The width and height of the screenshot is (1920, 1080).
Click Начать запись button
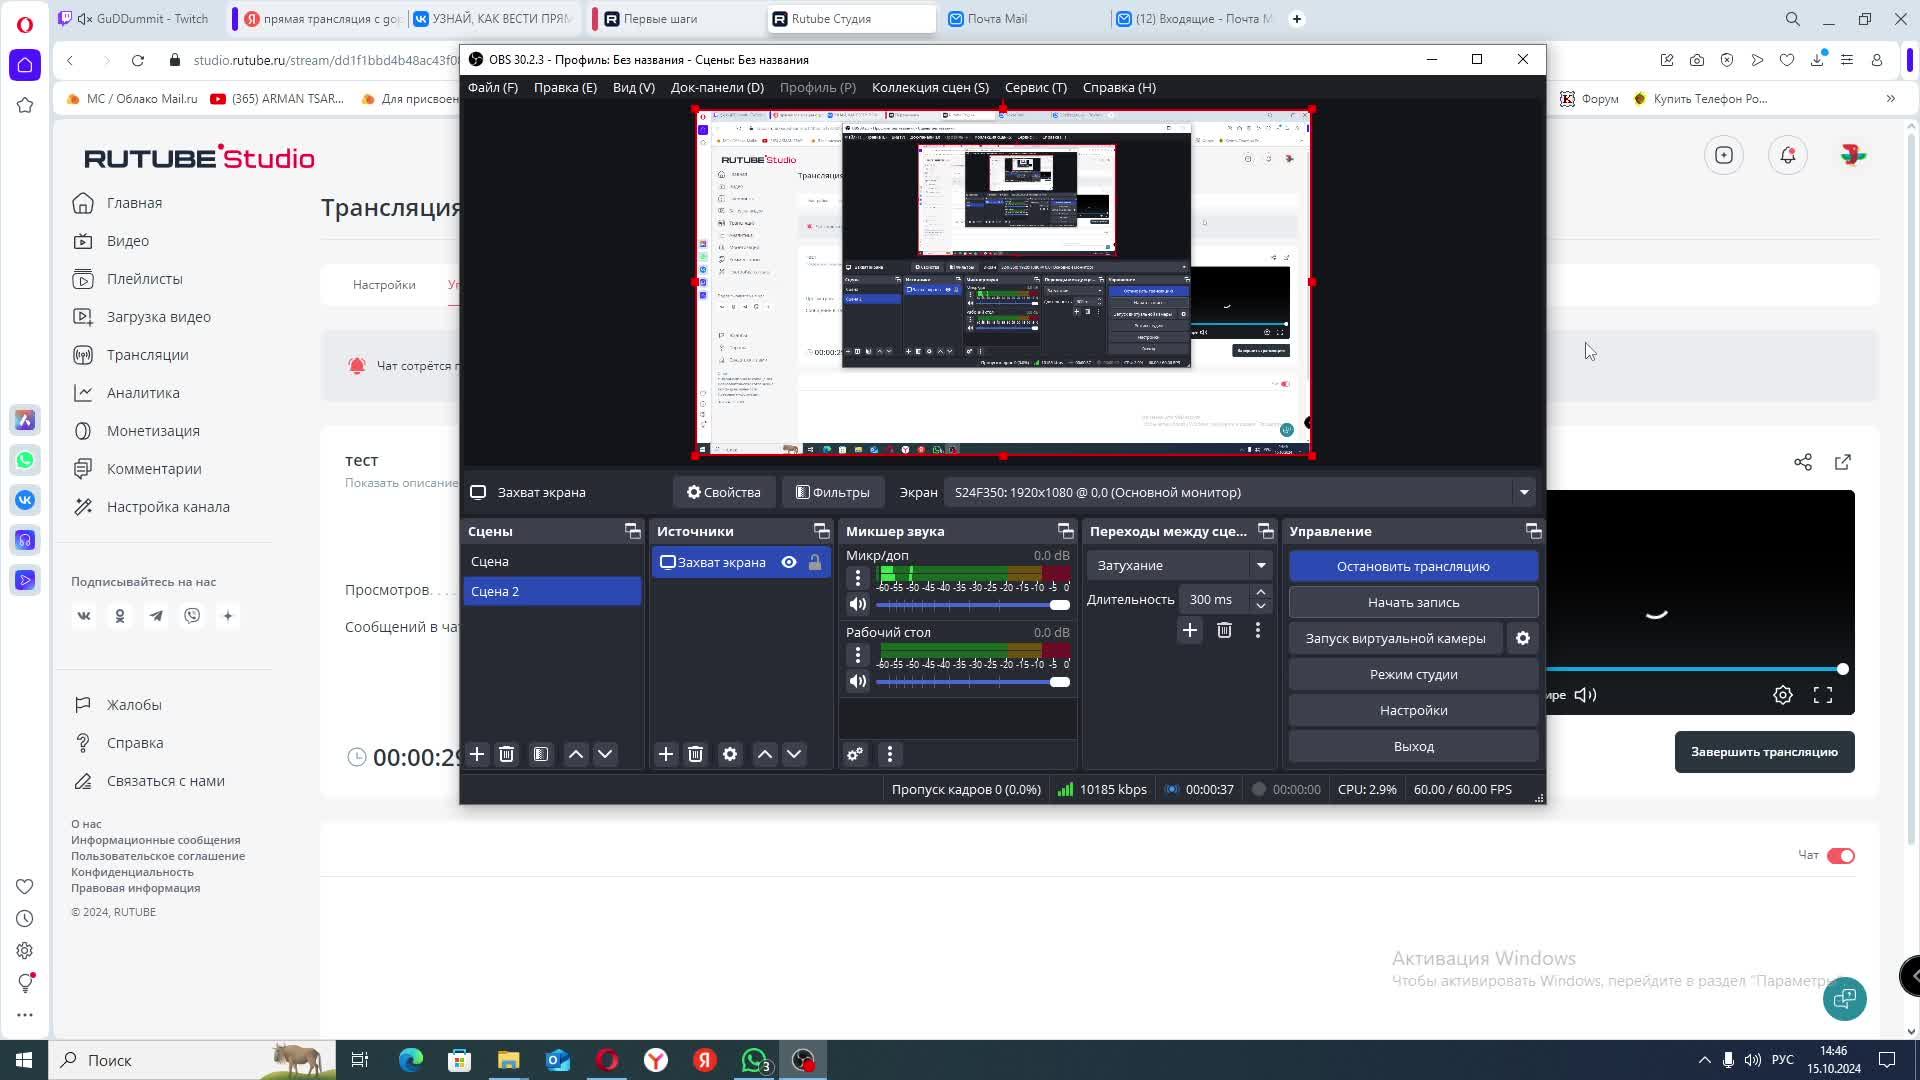click(1413, 602)
